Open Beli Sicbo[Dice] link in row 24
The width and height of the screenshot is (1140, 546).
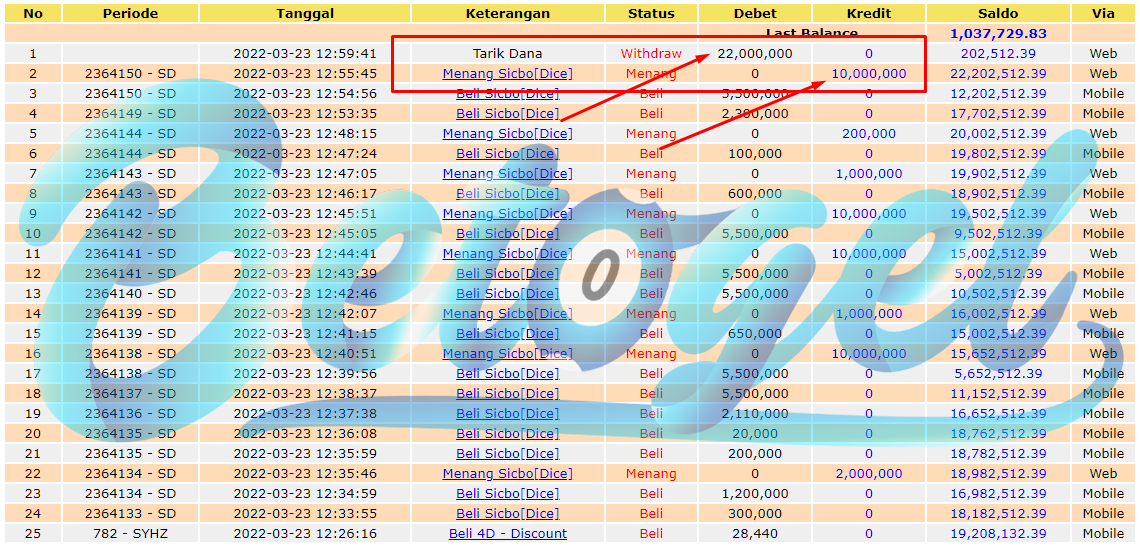[507, 513]
